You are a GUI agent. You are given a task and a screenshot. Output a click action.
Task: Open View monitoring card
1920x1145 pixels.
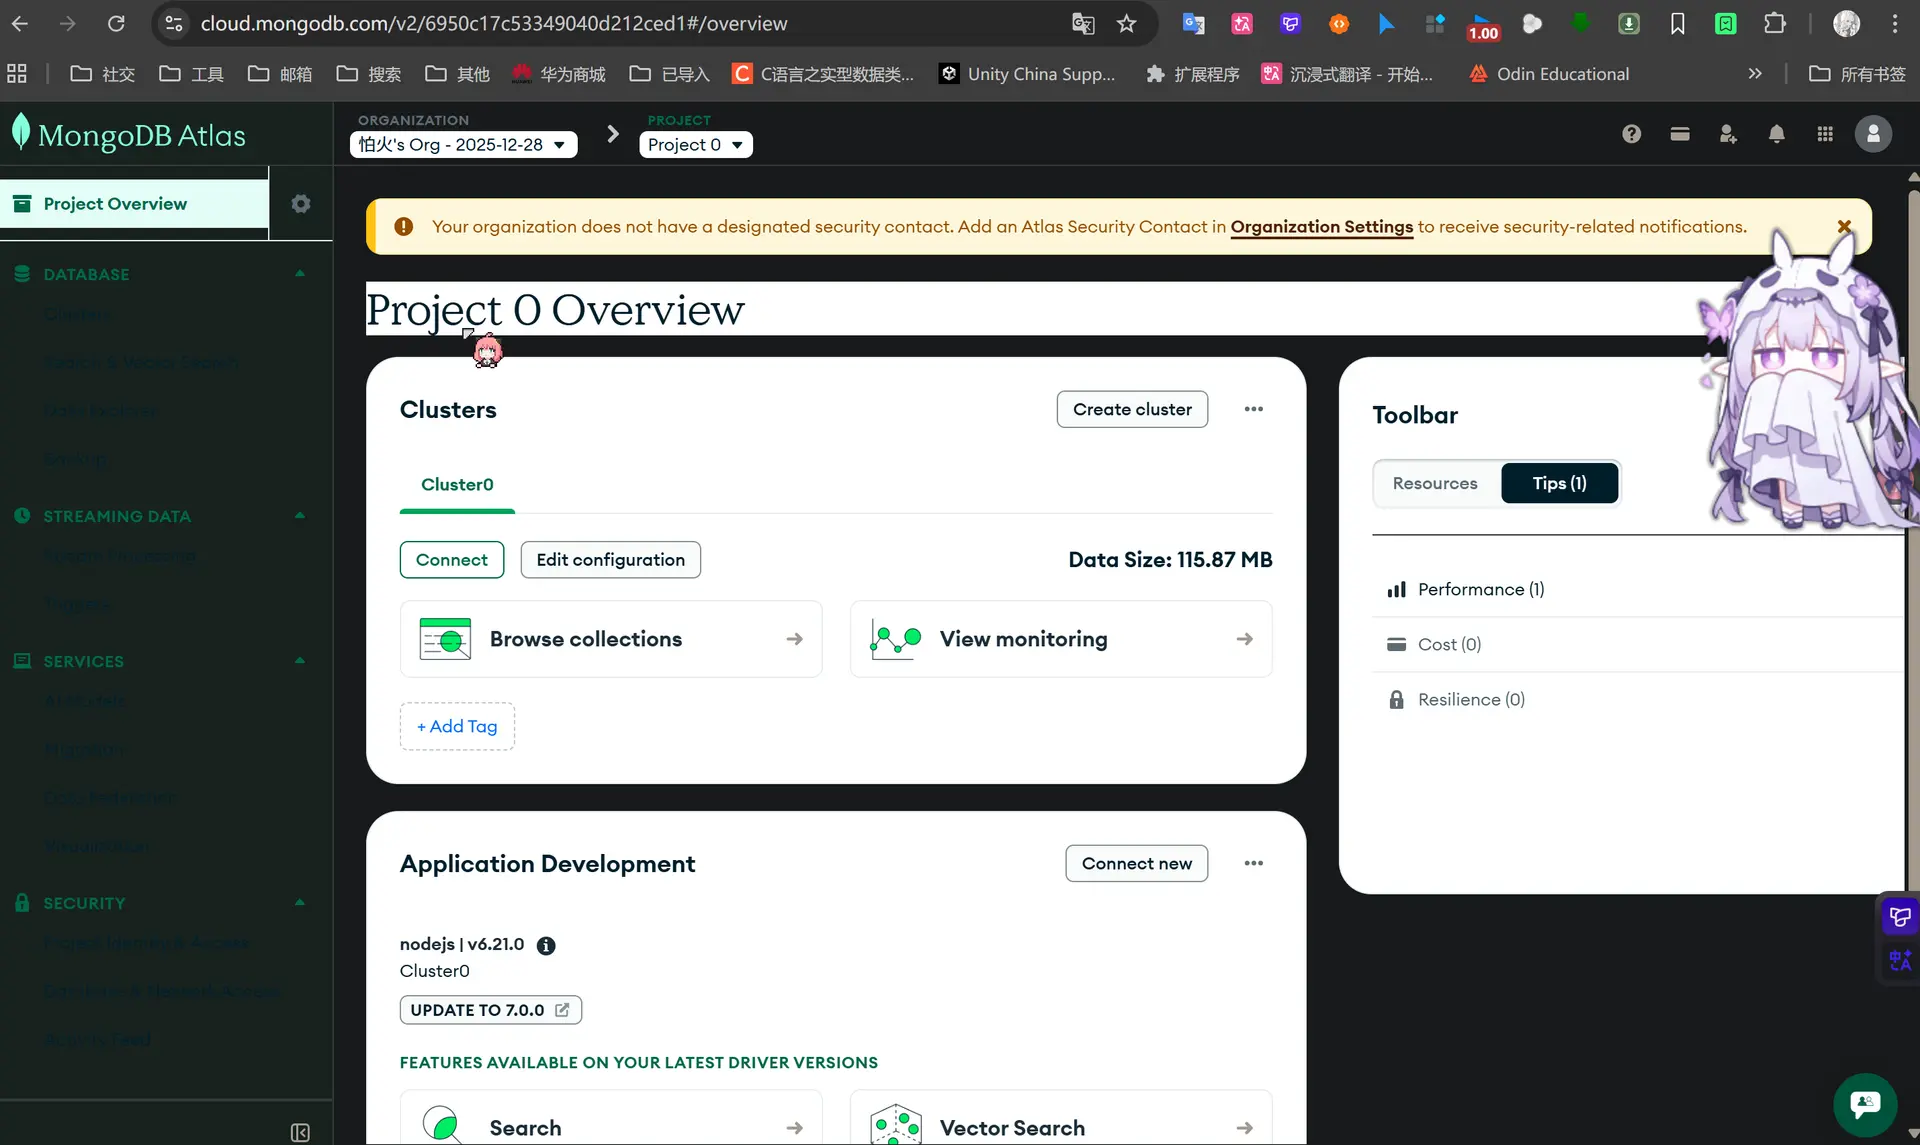coord(1061,639)
